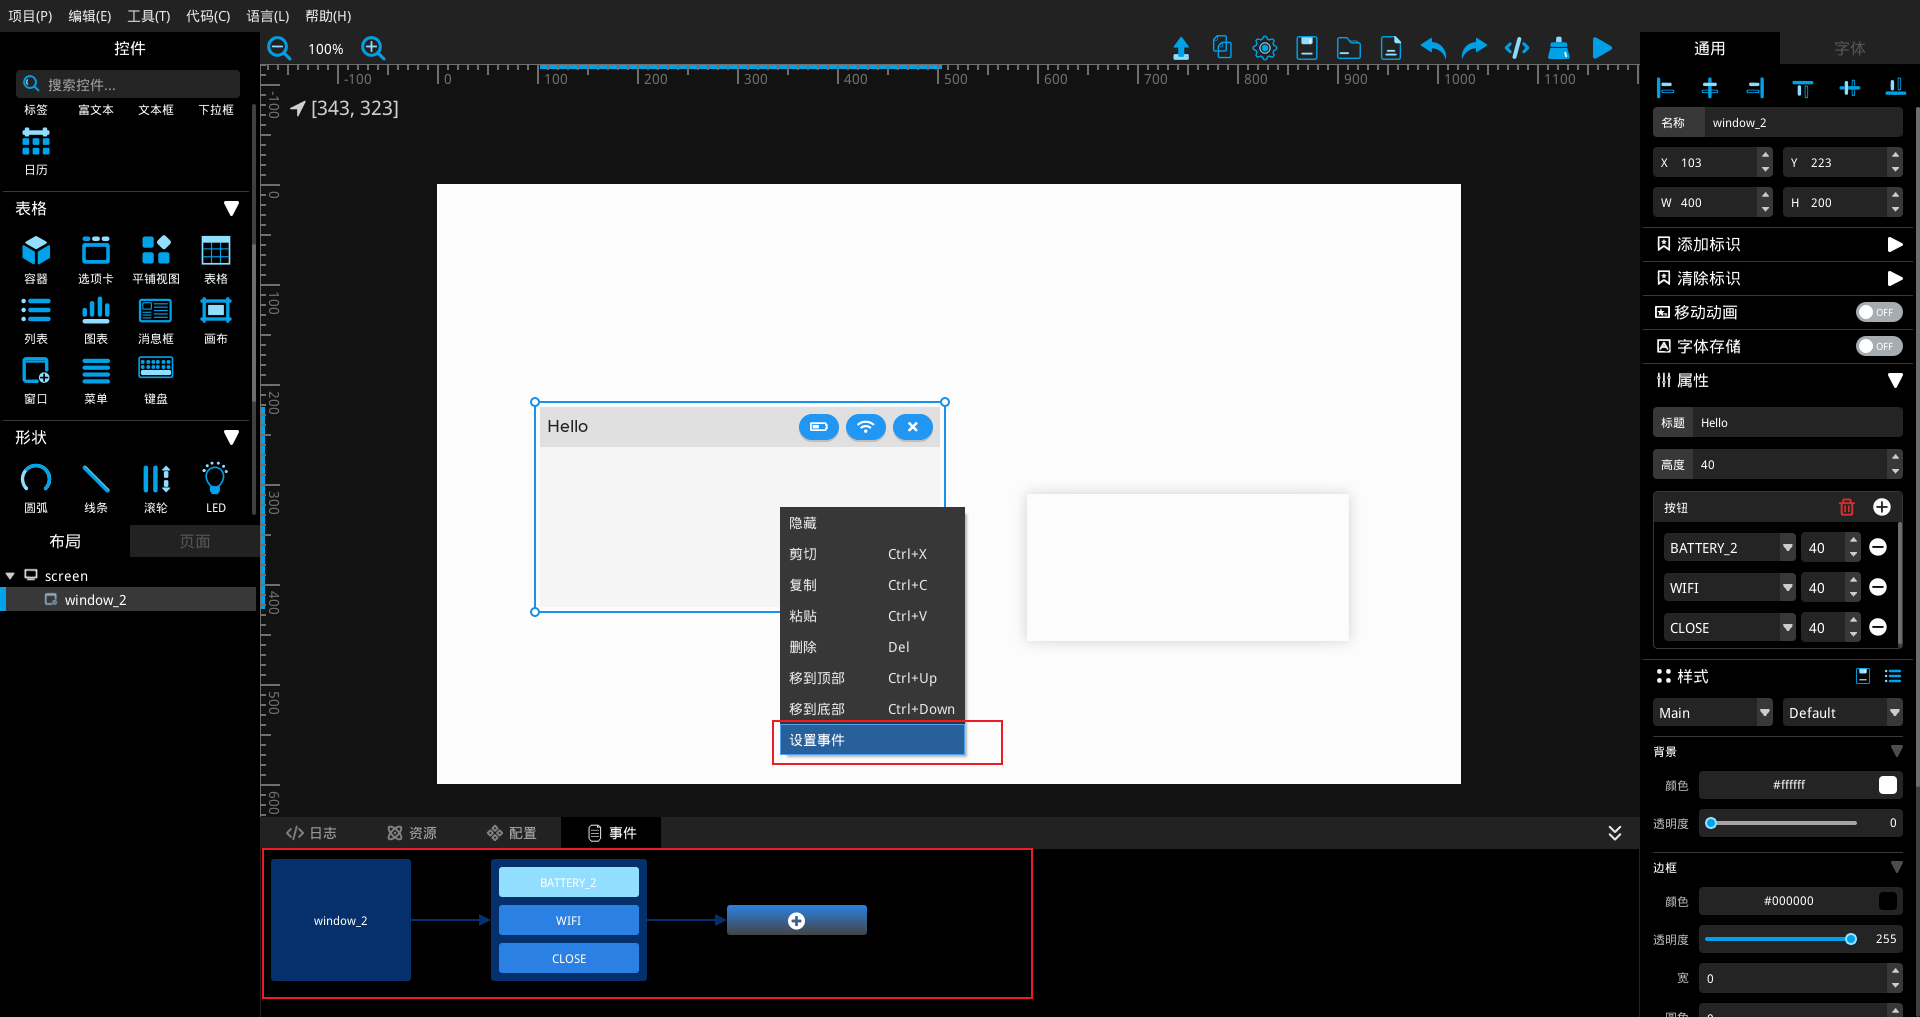Open the Main style part dropdown

pyautogui.click(x=1713, y=713)
